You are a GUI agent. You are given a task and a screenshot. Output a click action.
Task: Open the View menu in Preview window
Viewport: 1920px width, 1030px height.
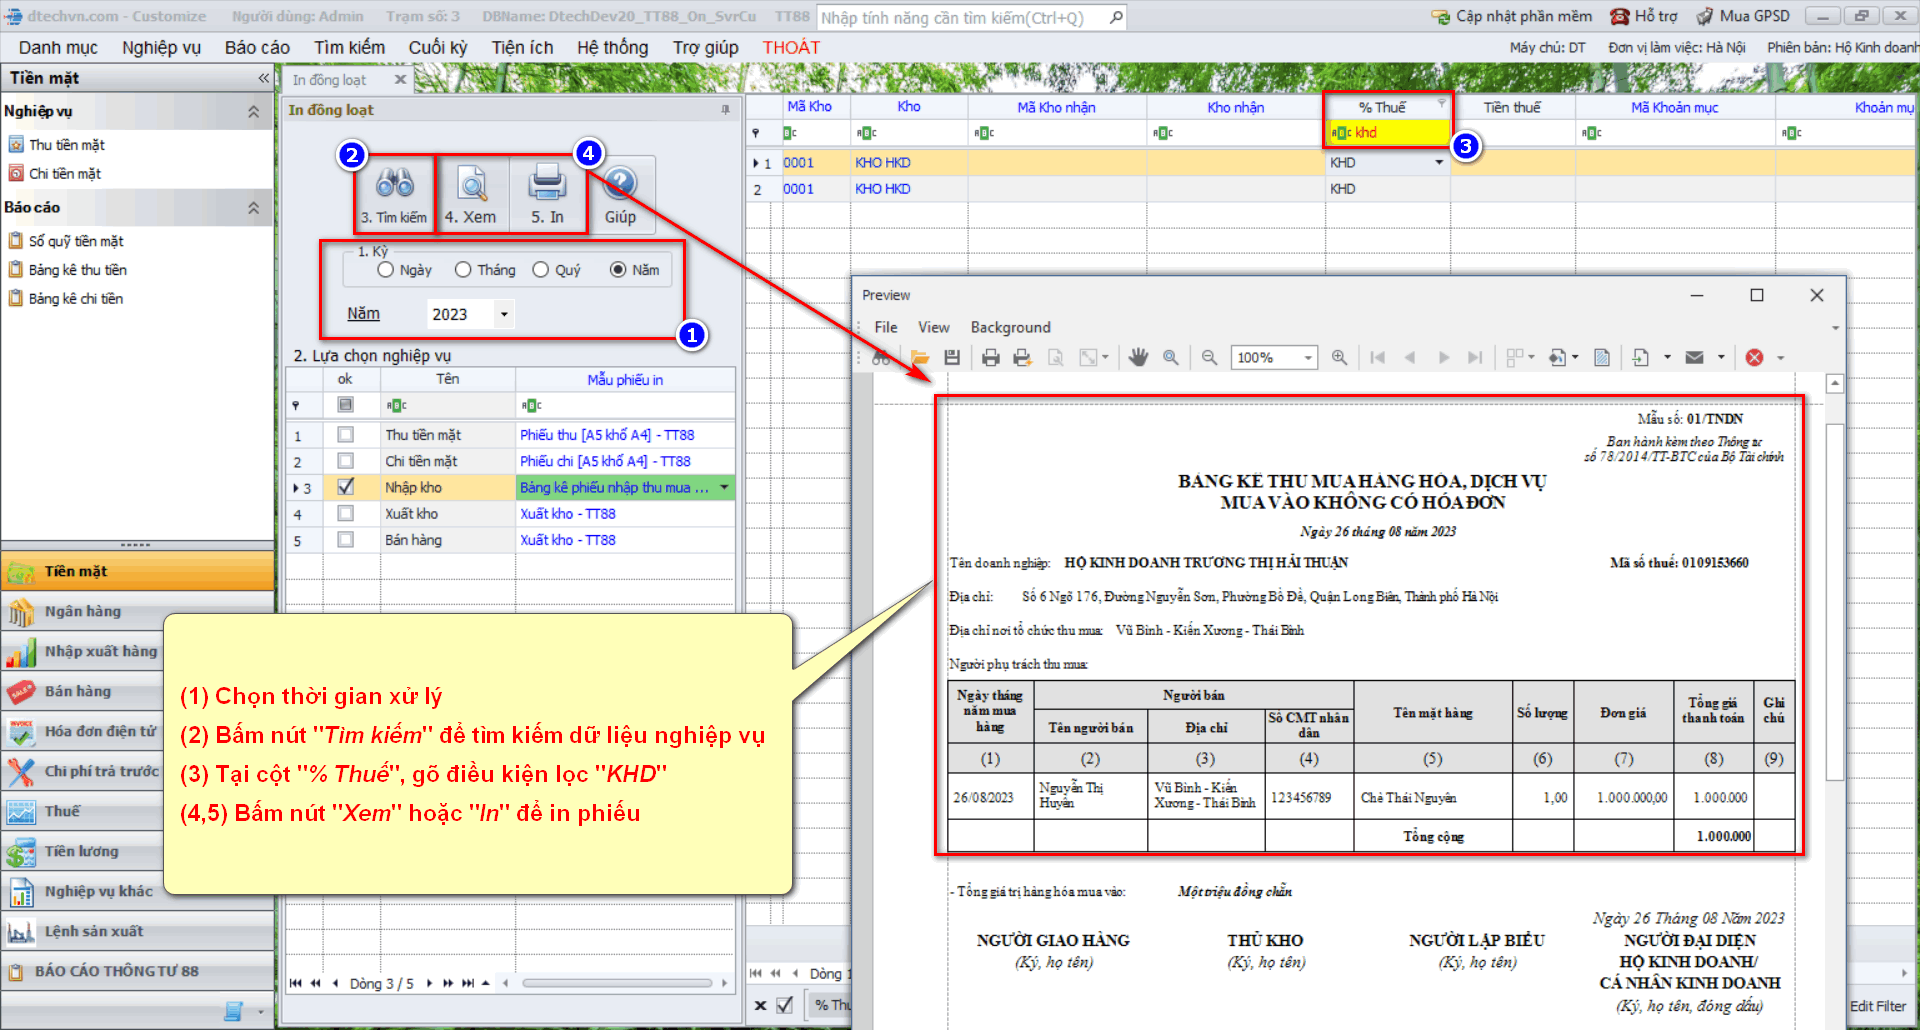pyautogui.click(x=933, y=327)
